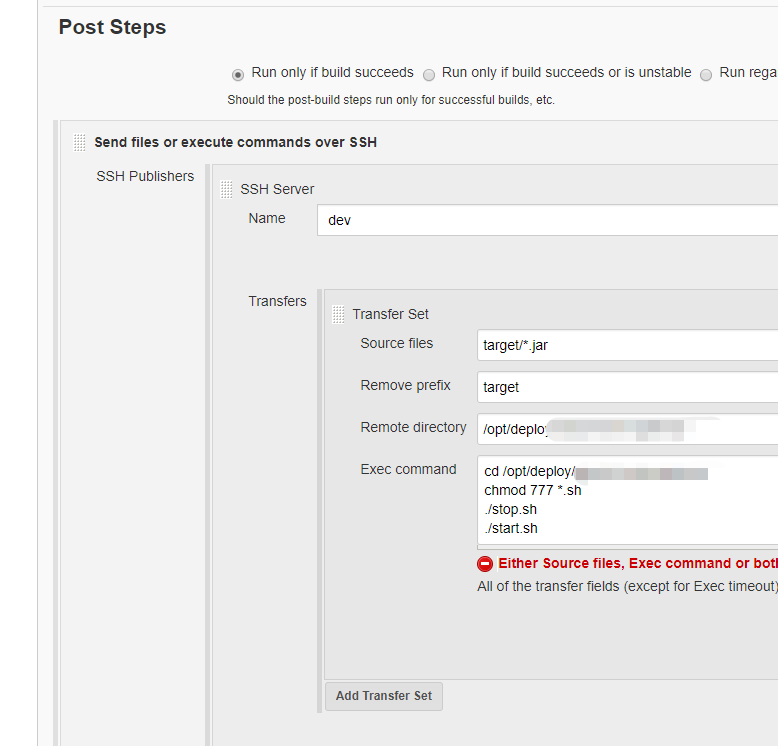Screen dimensions: 778x746
Task: Click the Post Steps section heading
Action: [x=112, y=27]
